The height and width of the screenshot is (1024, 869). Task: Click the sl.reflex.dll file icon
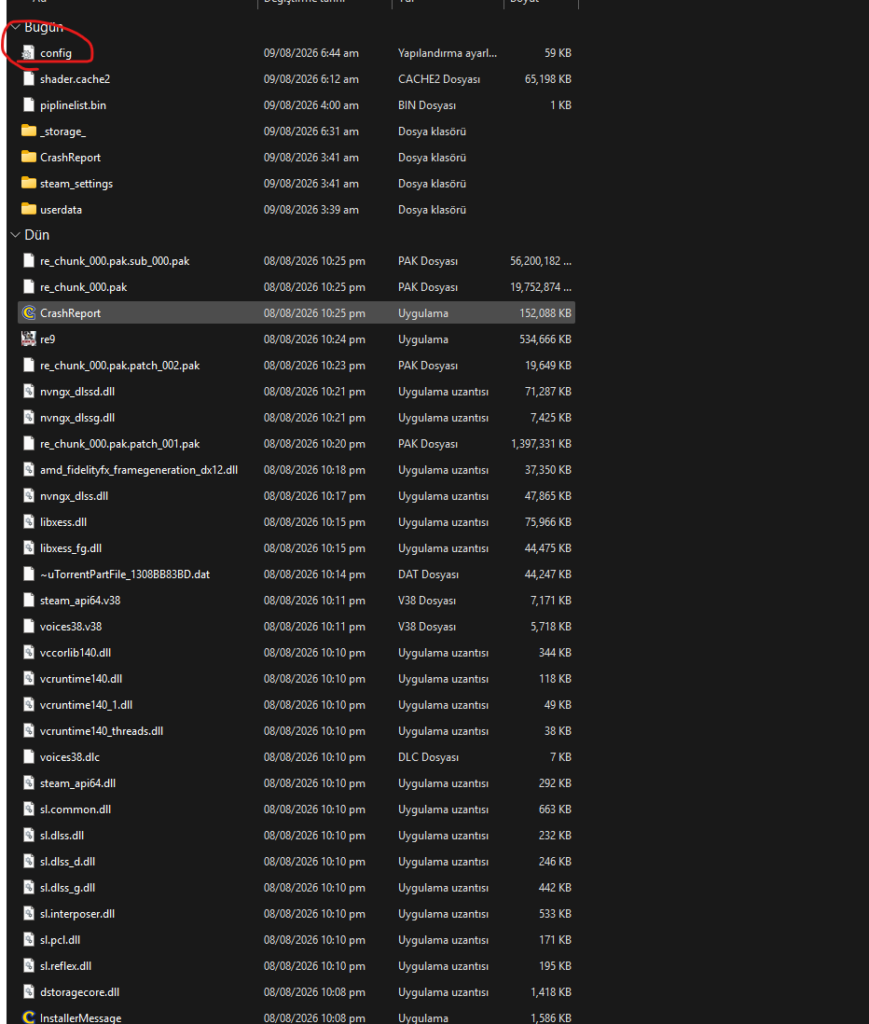(x=28, y=966)
